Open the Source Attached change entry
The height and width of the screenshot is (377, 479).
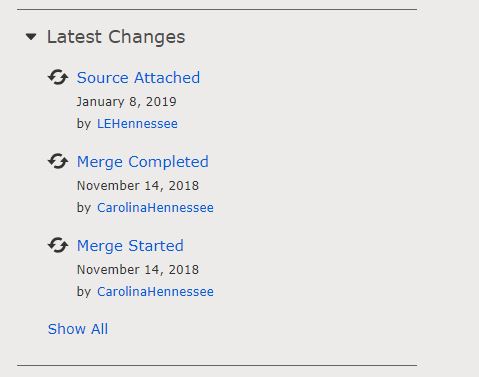click(138, 78)
